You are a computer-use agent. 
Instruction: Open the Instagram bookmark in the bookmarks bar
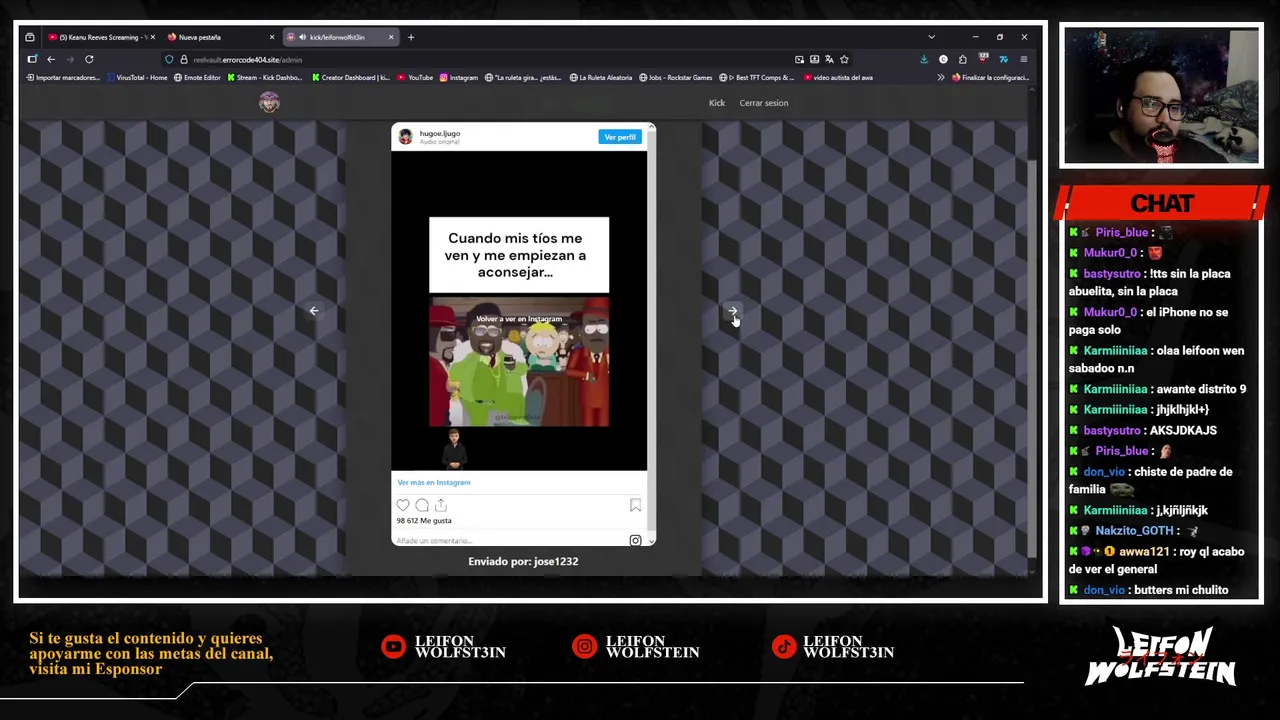(x=459, y=77)
